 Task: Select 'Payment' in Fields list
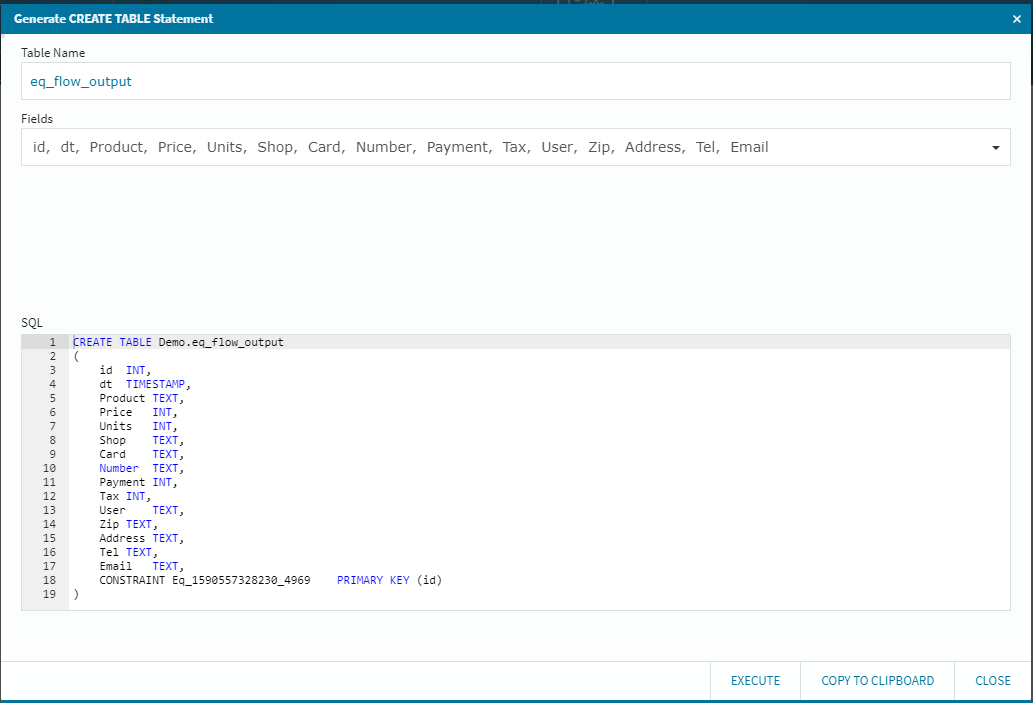[x=457, y=147]
